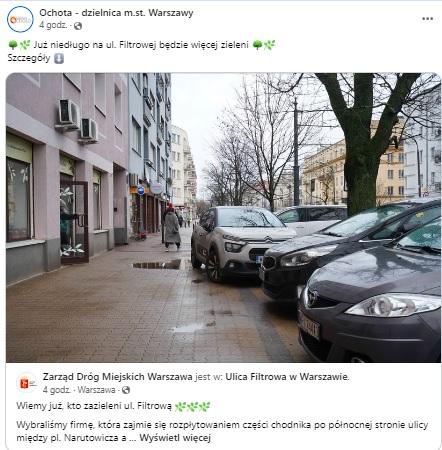Click the globe privacy icon in shared post

pyautogui.click(x=126, y=390)
